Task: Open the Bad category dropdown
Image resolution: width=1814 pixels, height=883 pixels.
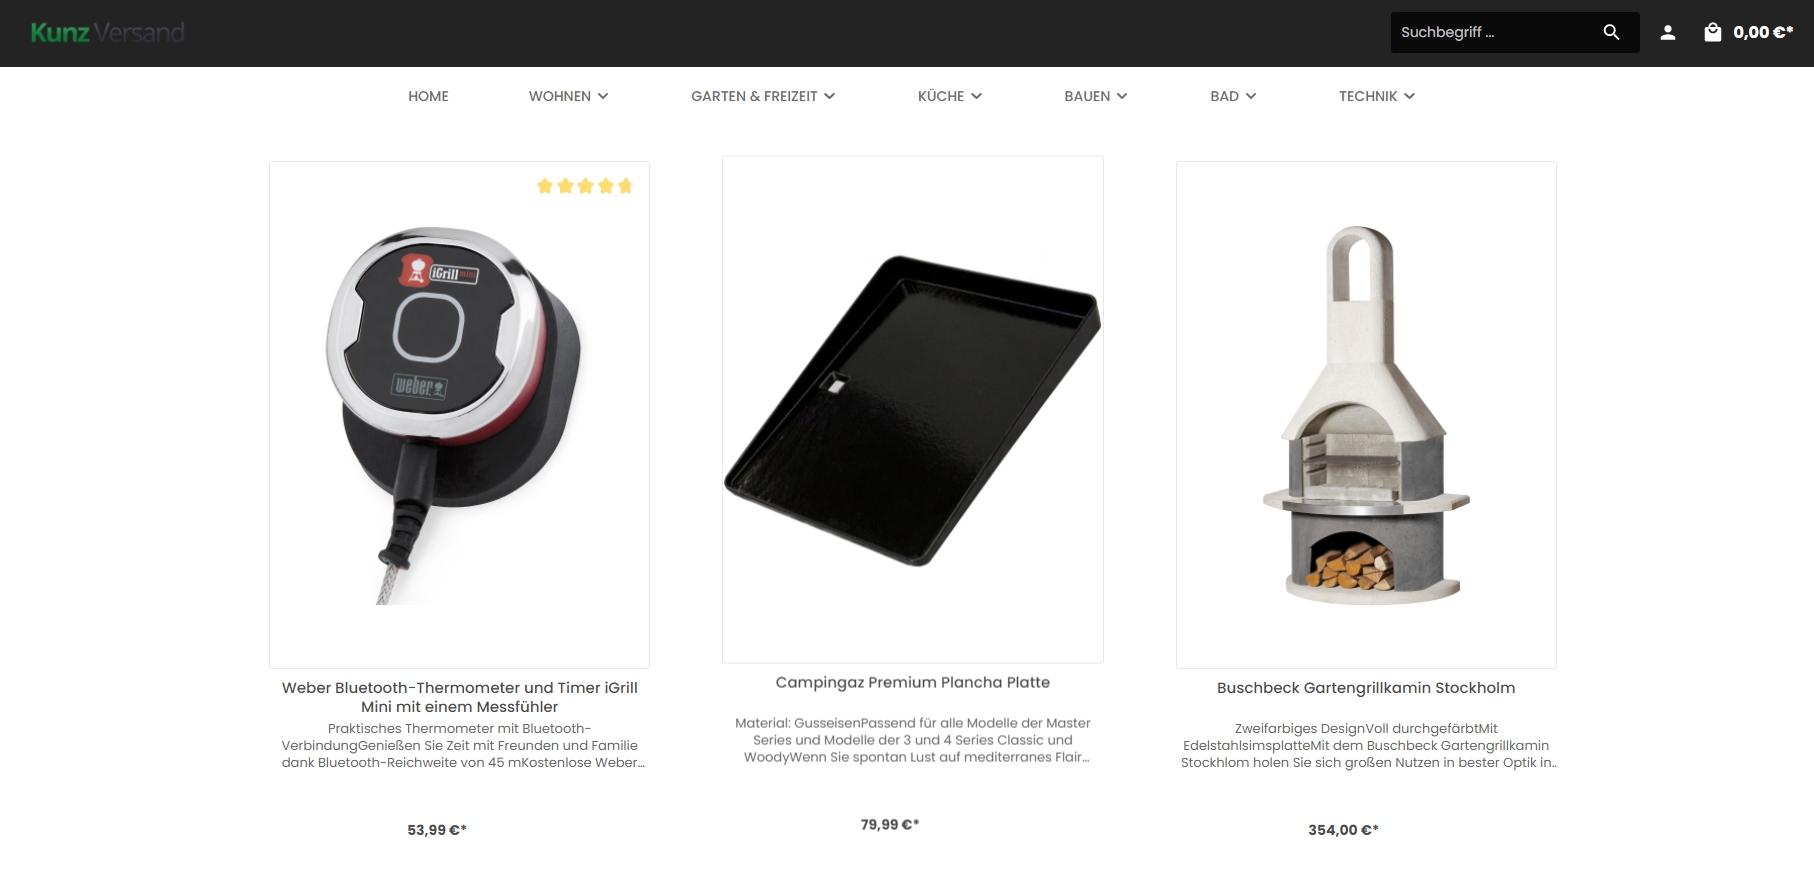Action: [1233, 96]
